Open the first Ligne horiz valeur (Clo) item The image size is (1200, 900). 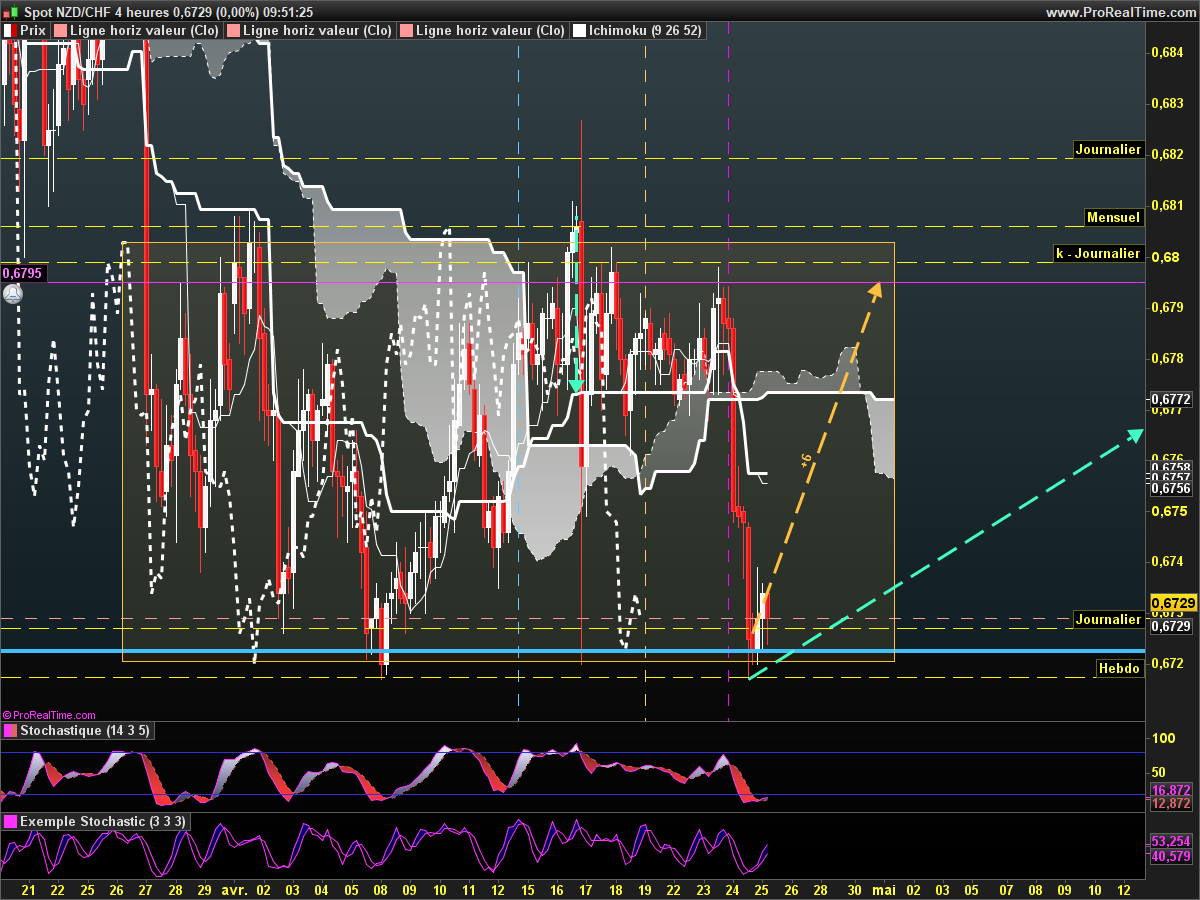pos(145,31)
